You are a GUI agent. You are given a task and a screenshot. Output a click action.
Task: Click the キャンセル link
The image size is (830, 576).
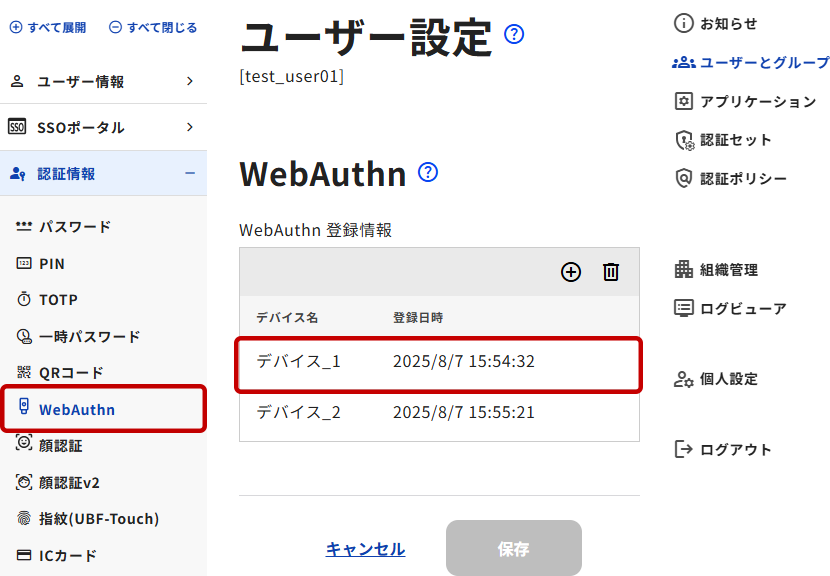365,549
